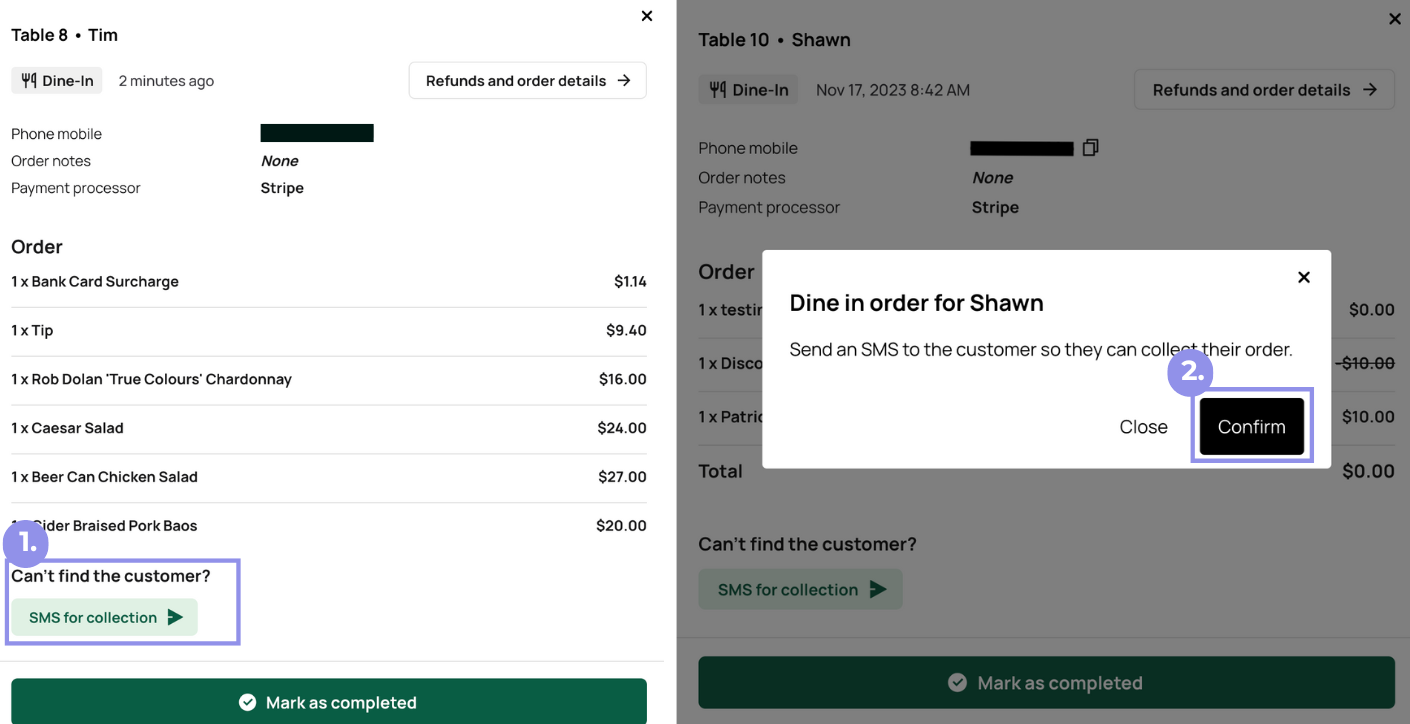This screenshot has height=724, width=1410.
Task: Click the checkmark icon on Table 10's complete button
Action: click(957, 683)
